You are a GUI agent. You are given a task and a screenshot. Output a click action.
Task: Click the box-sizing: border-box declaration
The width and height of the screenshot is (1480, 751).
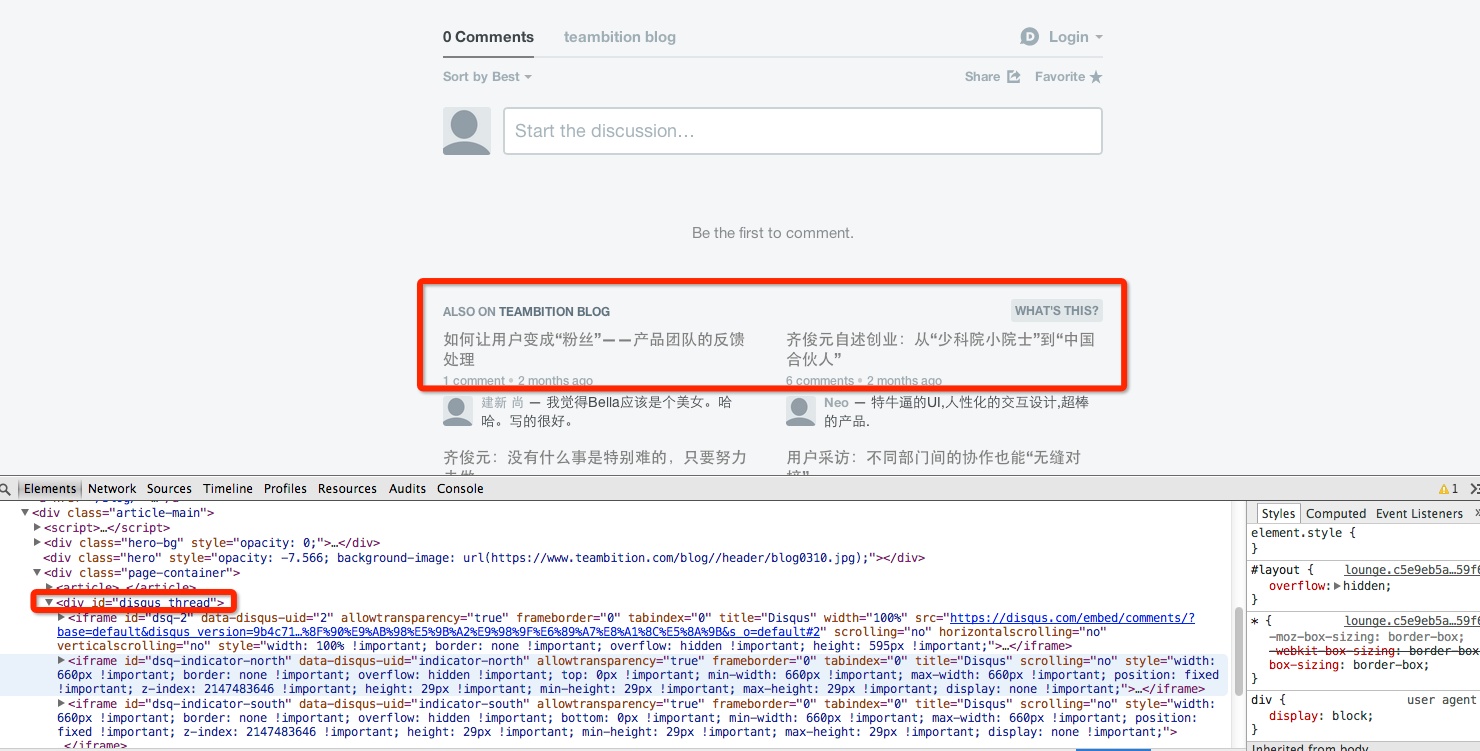pos(1349,666)
